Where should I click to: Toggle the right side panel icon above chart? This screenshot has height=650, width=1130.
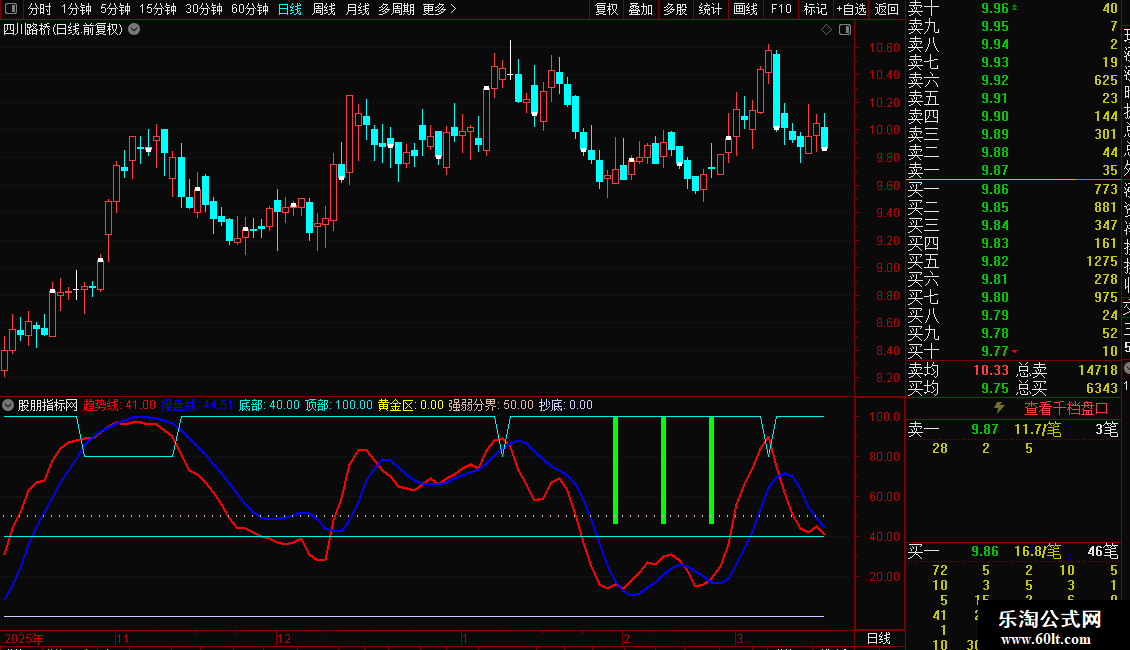(x=845, y=30)
